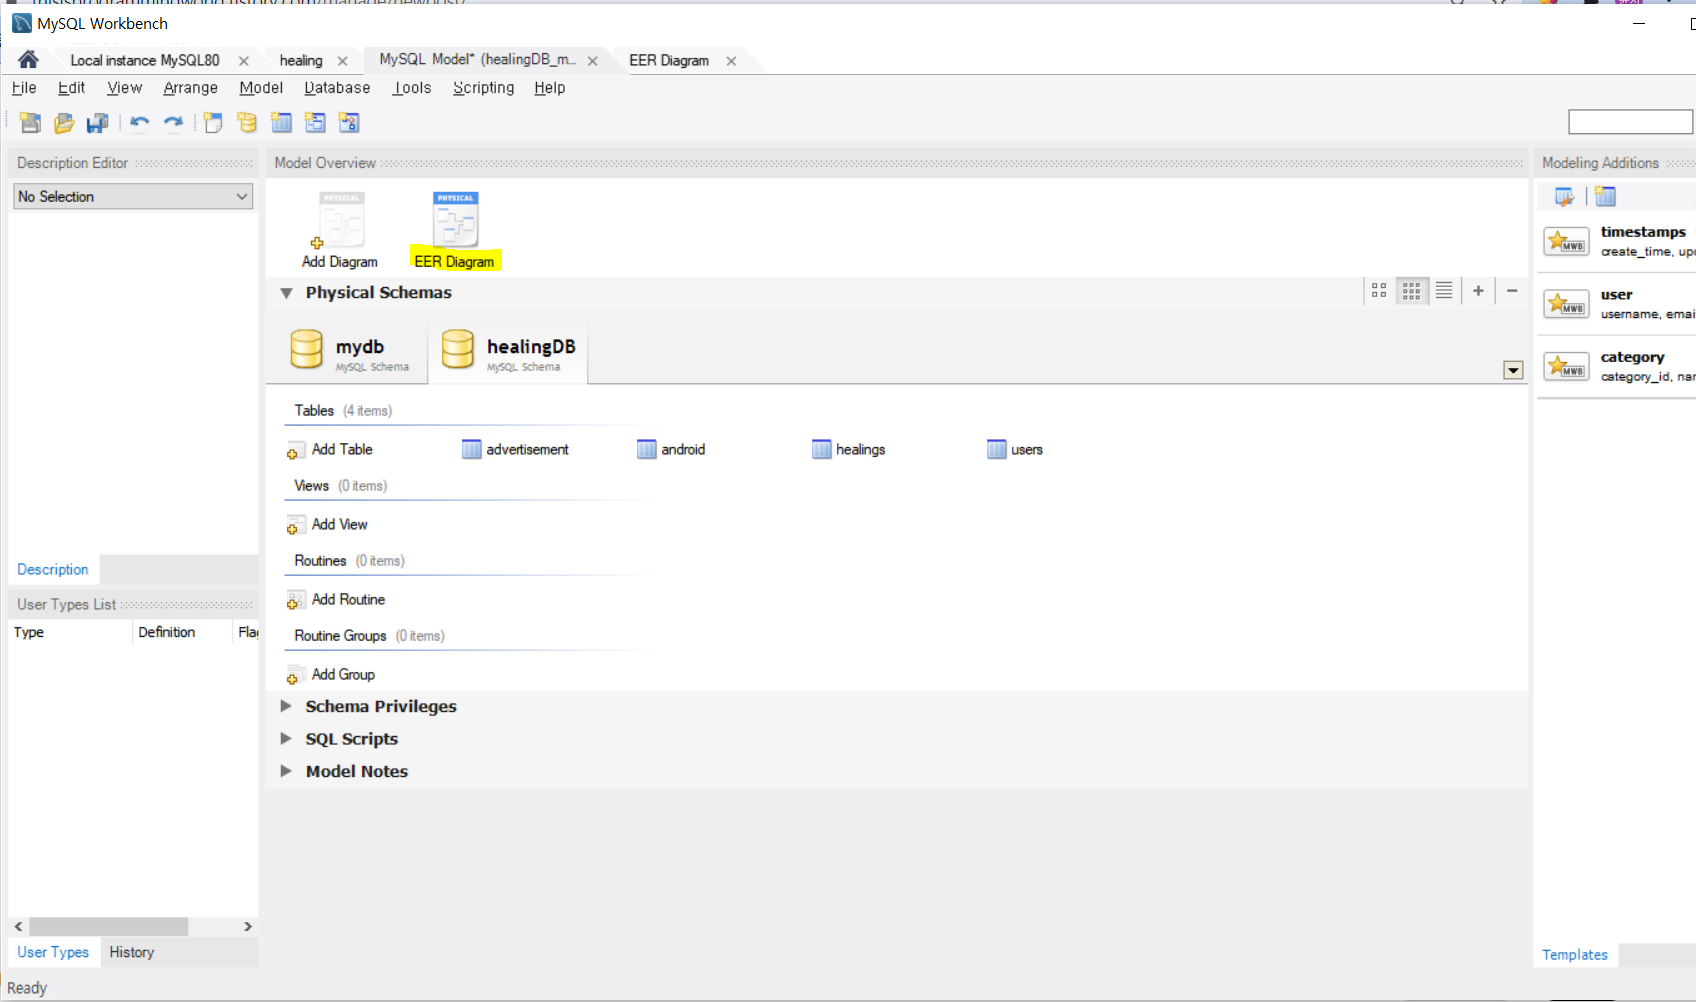
Task: Go to the Workbench home screen icon
Action: tap(28, 59)
